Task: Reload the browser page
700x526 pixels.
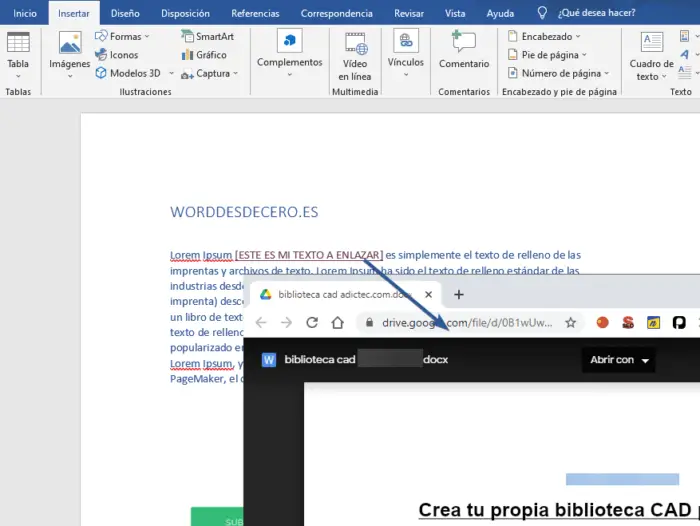Action: [312, 322]
